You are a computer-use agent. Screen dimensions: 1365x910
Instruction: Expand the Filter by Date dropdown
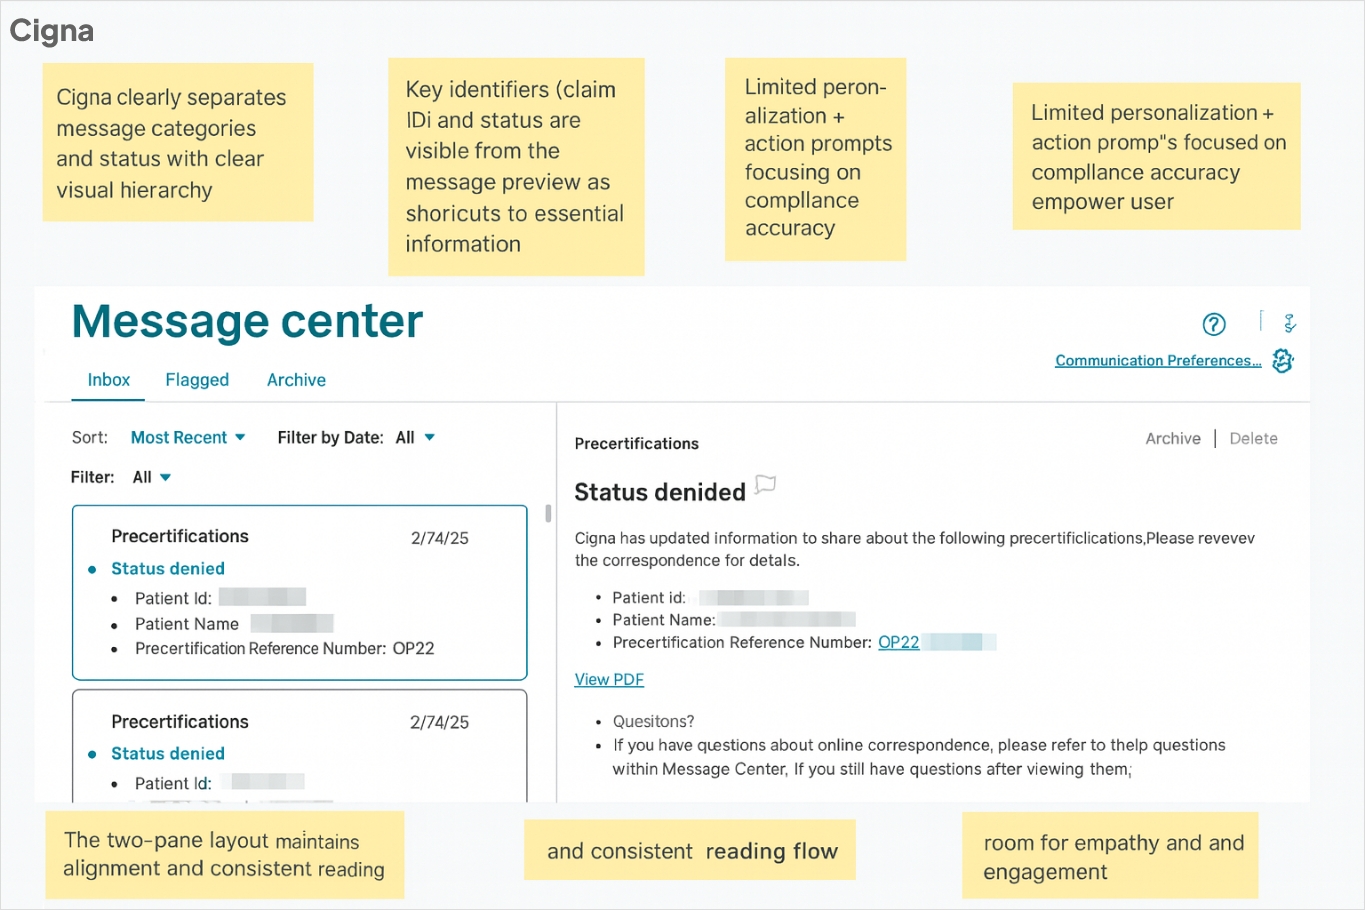(x=415, y=438)
